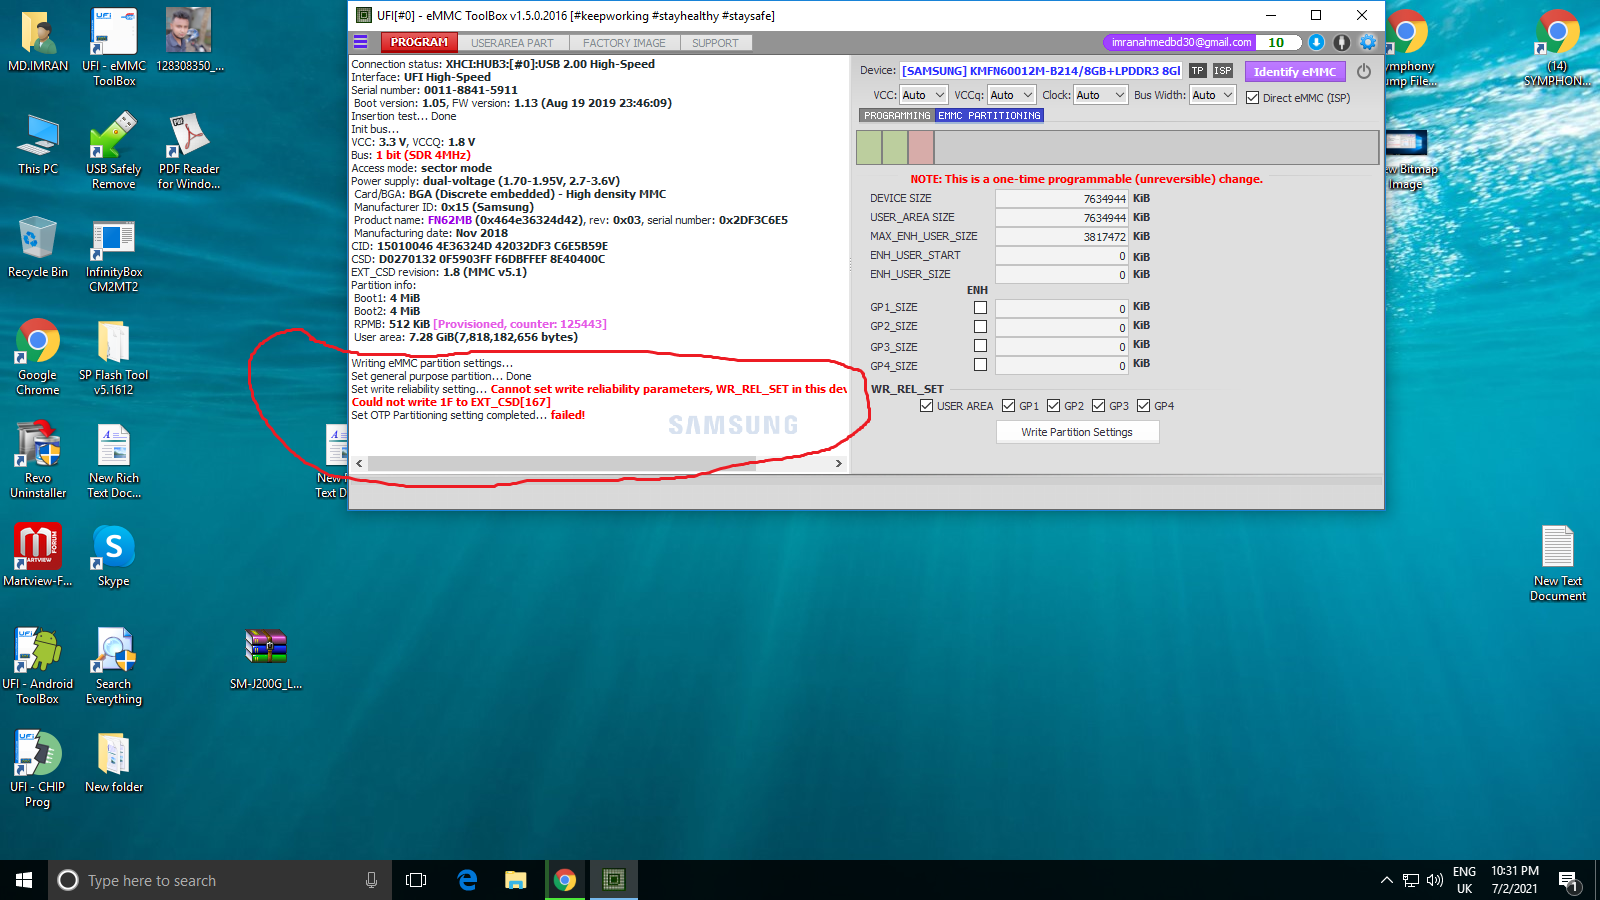This screenshot has height=900, width=1600.
Task: Uncheck WR_REL_SET USER AREA checkbox
Action: pyautogui.click(x=926, y=406)
